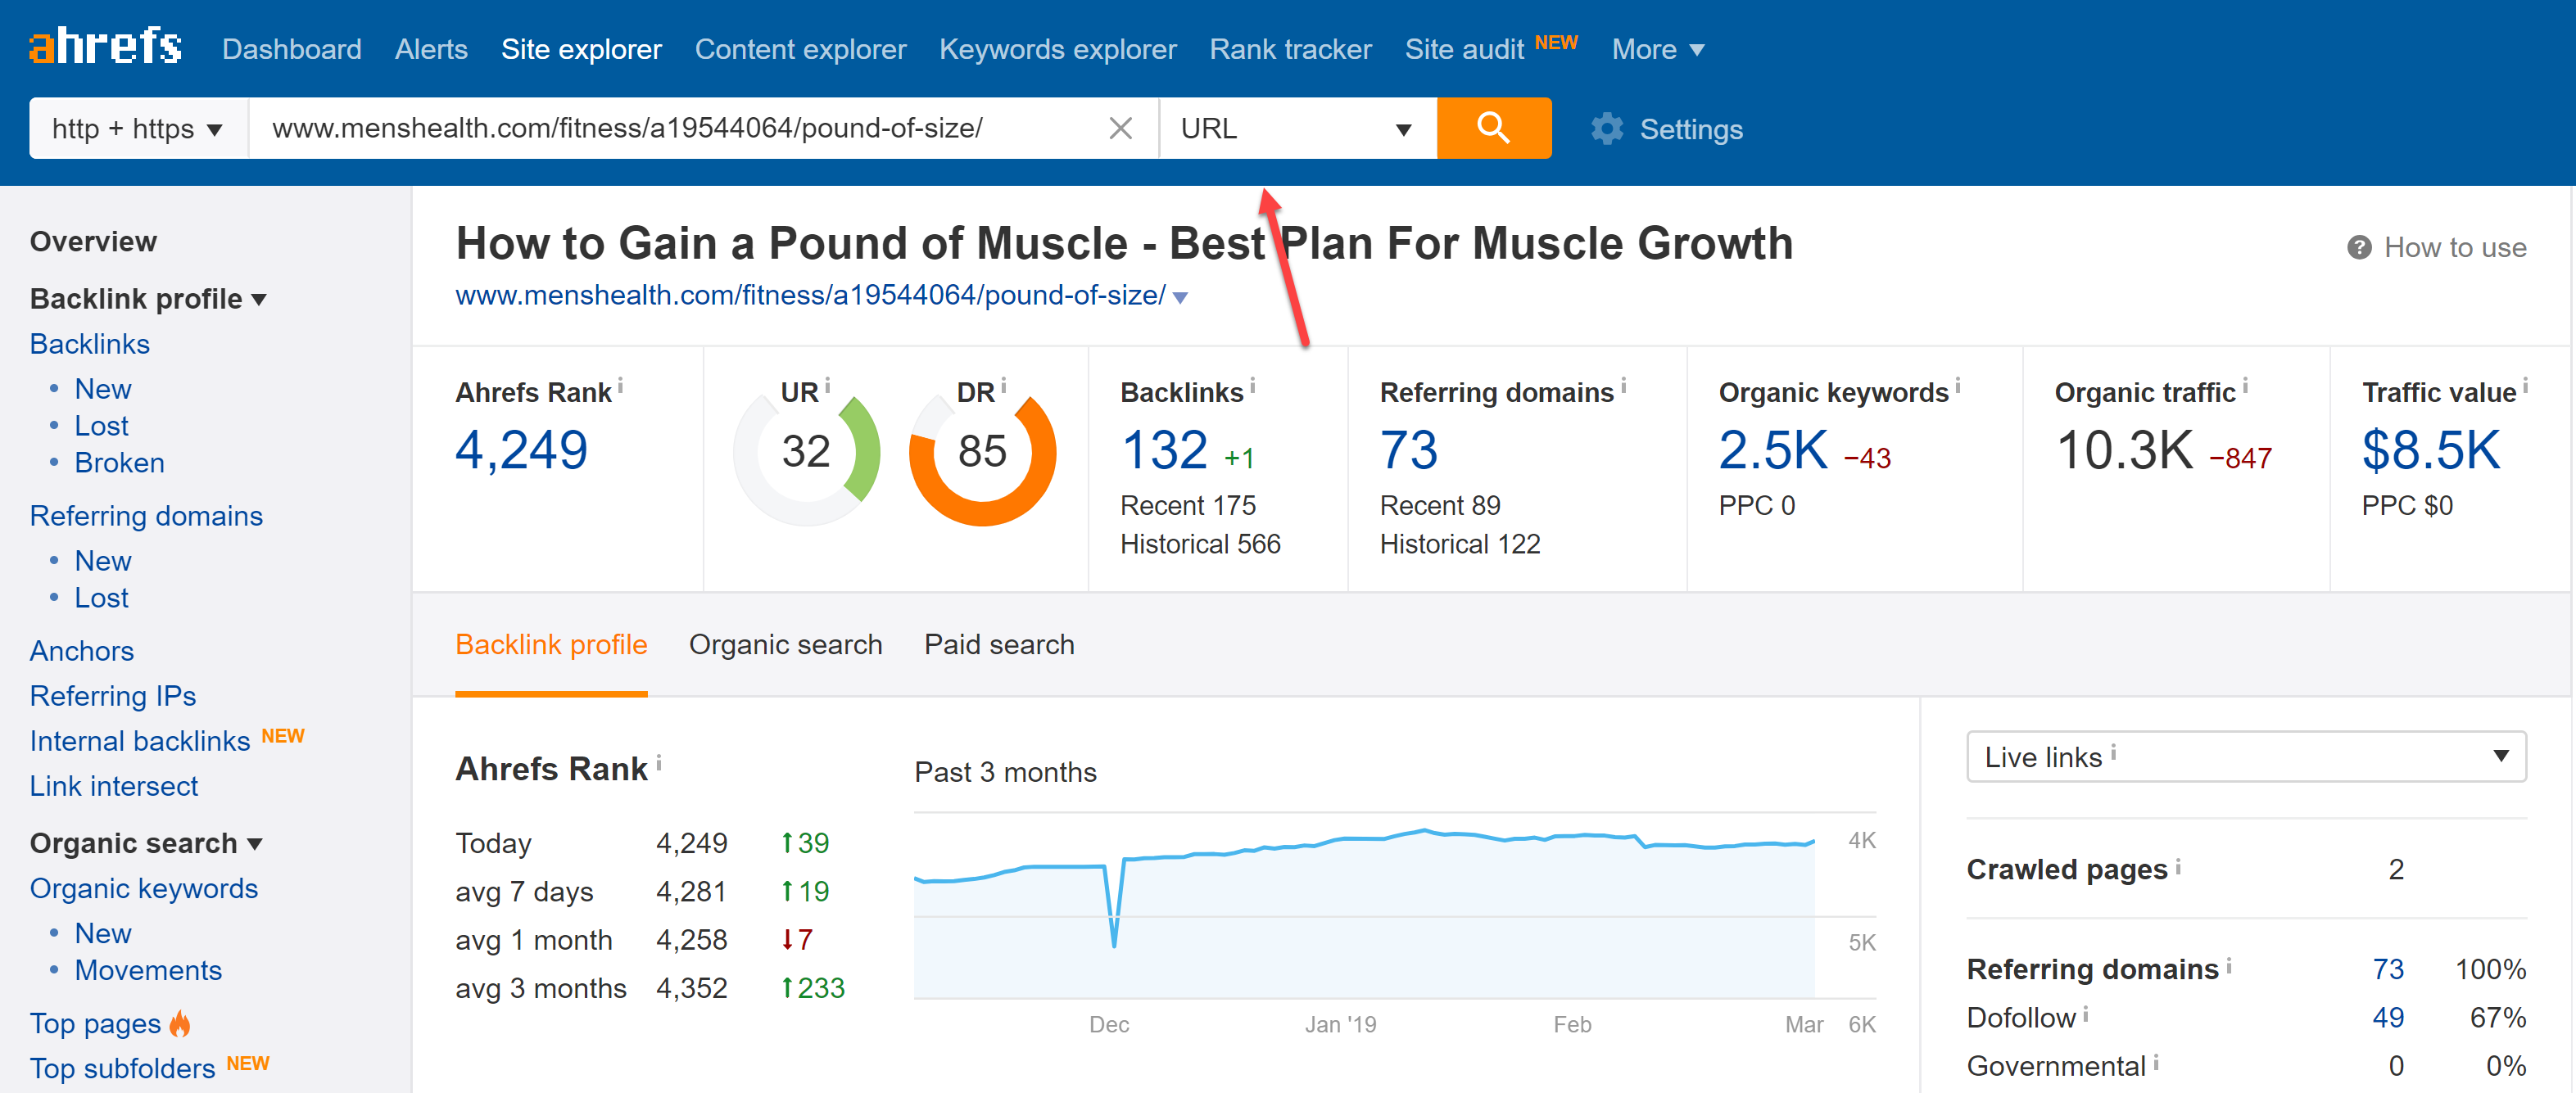This screenshot has width=2576, height=1093.
Task: Switch to the Paid search tab
Action: click(x=999, y=644)
